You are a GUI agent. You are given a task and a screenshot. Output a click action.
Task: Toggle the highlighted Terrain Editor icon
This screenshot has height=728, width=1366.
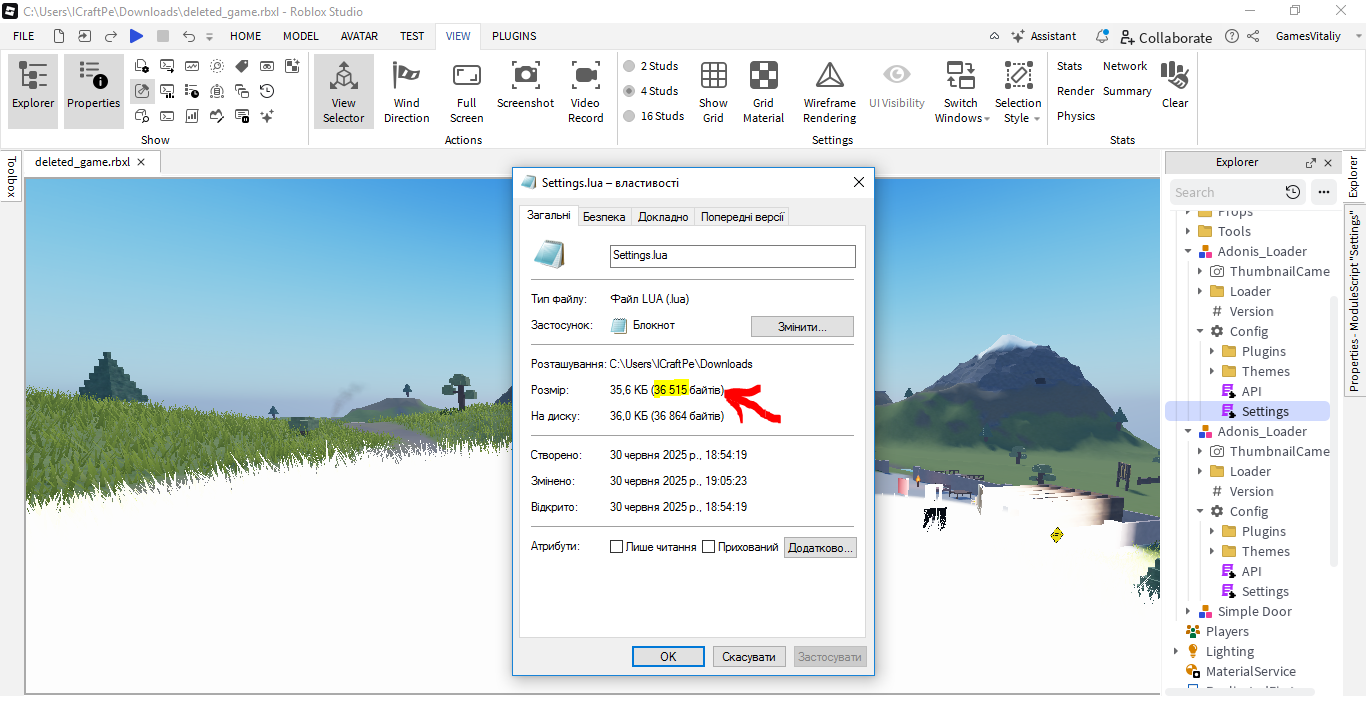tap(142, 91)
